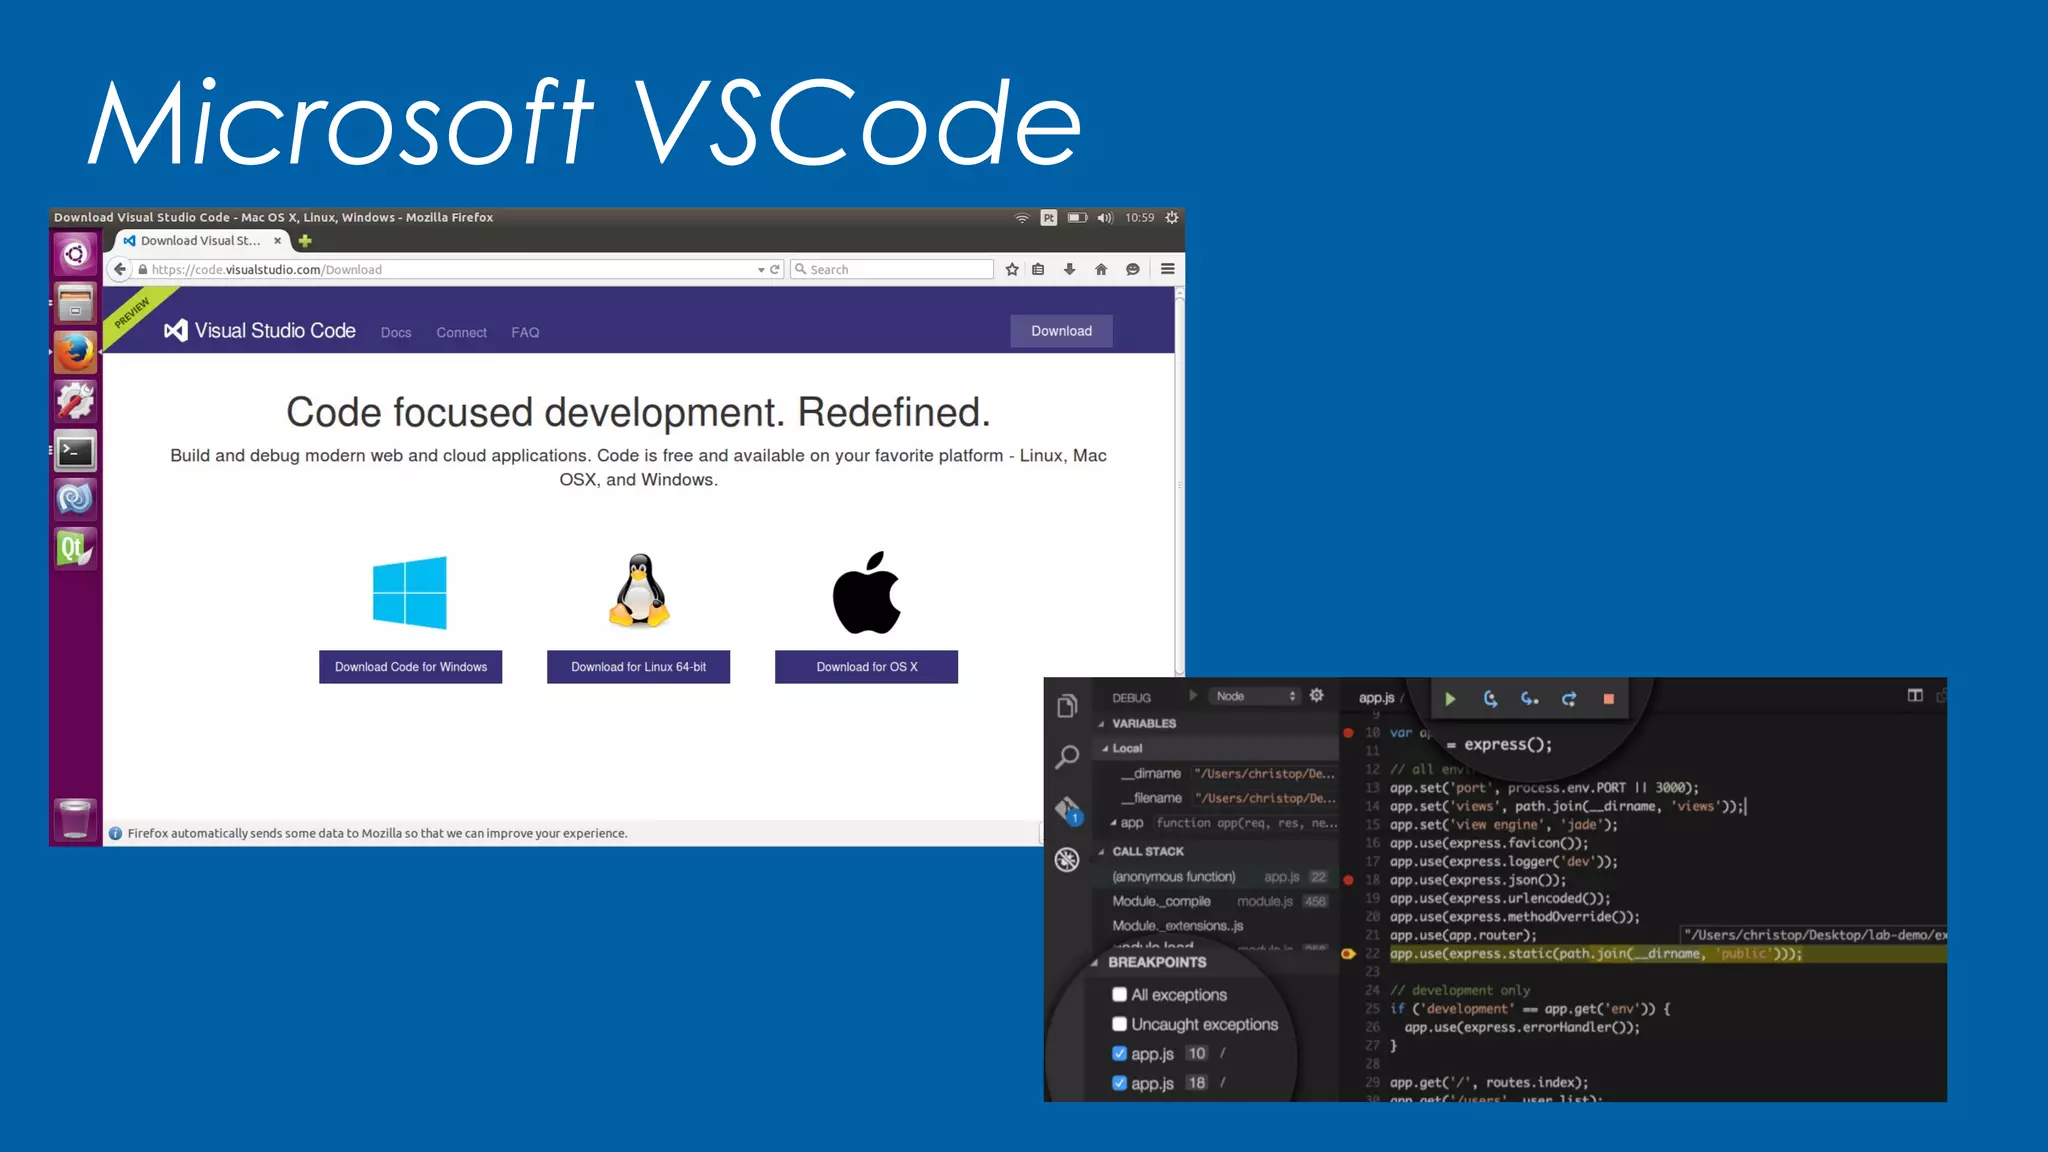This screenshot has width=2048, height=1152.
Task: Click the Apple logo on the download page
Action: tap(867, 592)
